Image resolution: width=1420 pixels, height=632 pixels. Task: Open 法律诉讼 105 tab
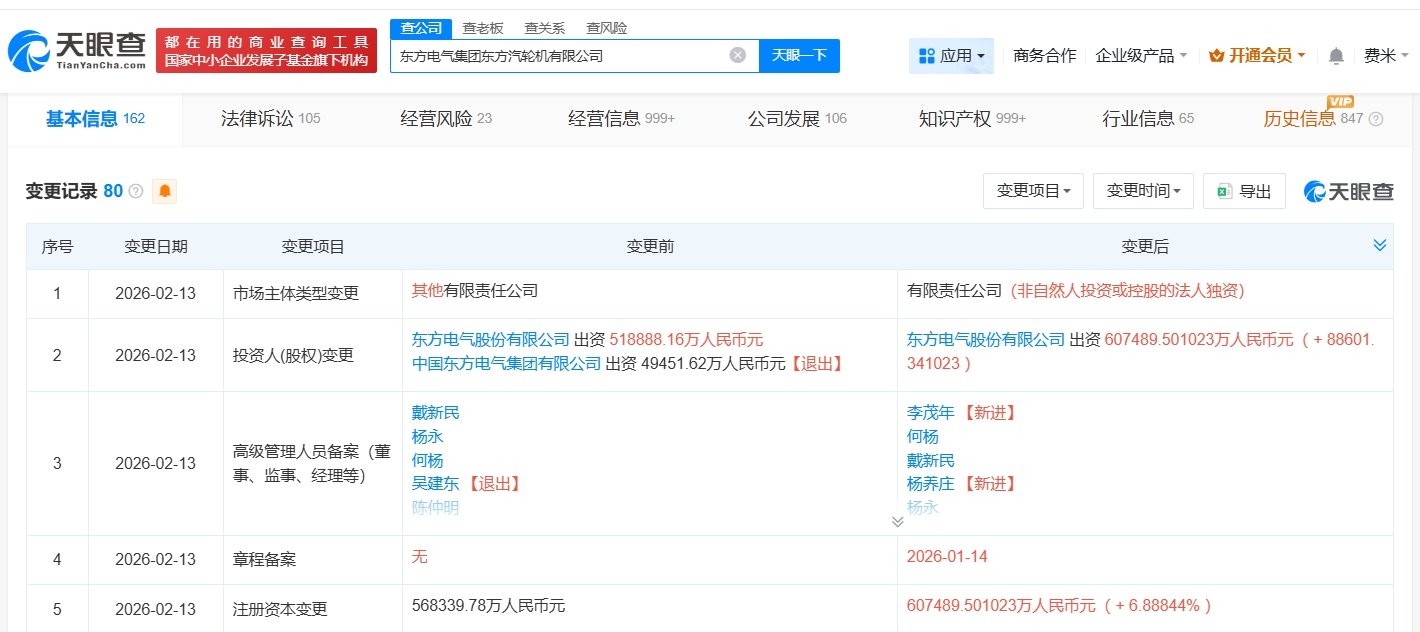point(270,119)
